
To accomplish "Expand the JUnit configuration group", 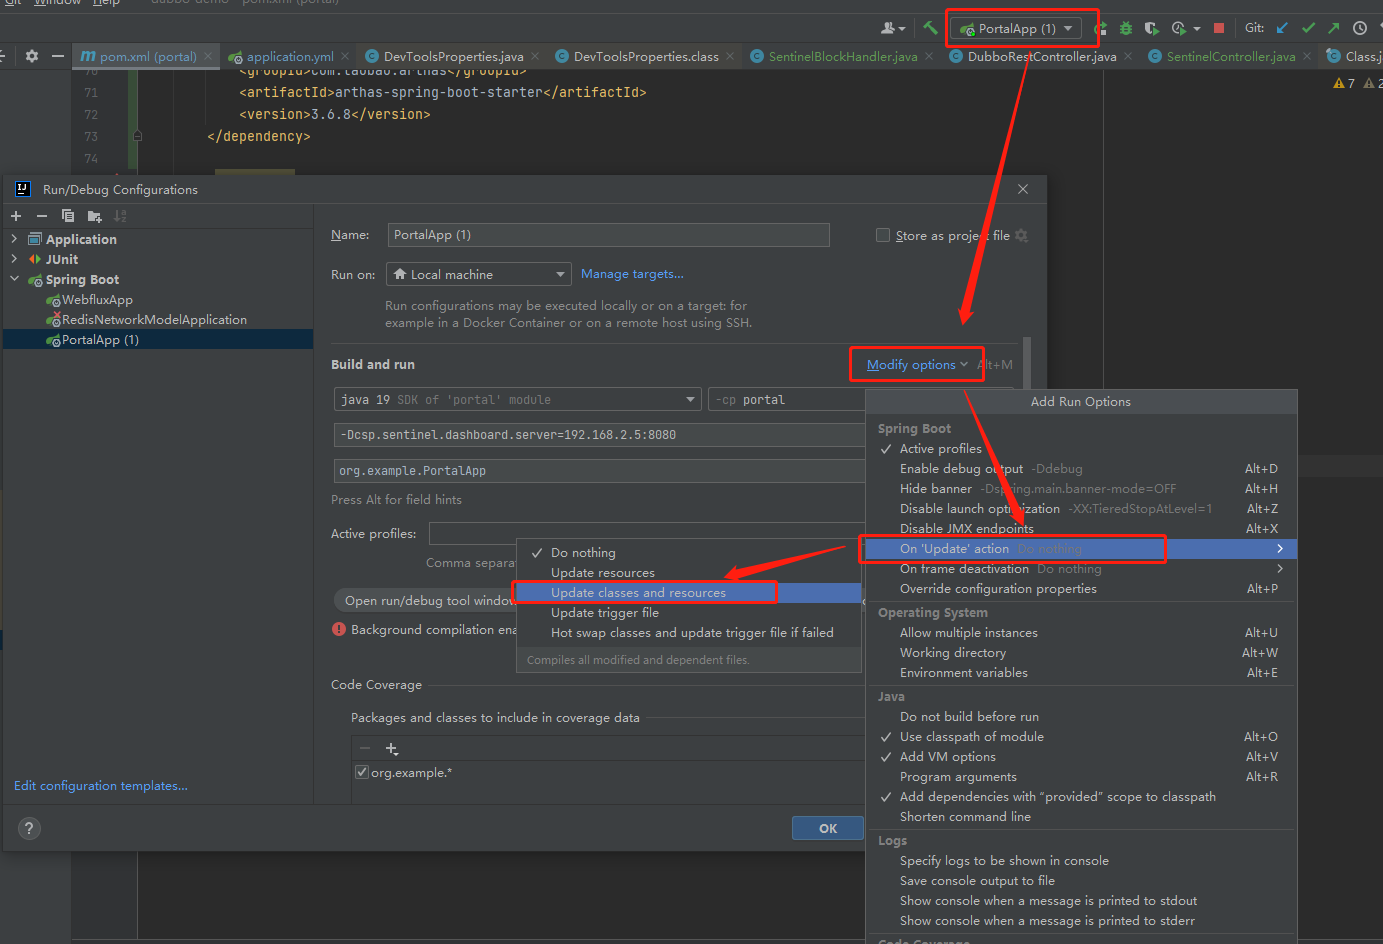I will [x=14, y=259].
